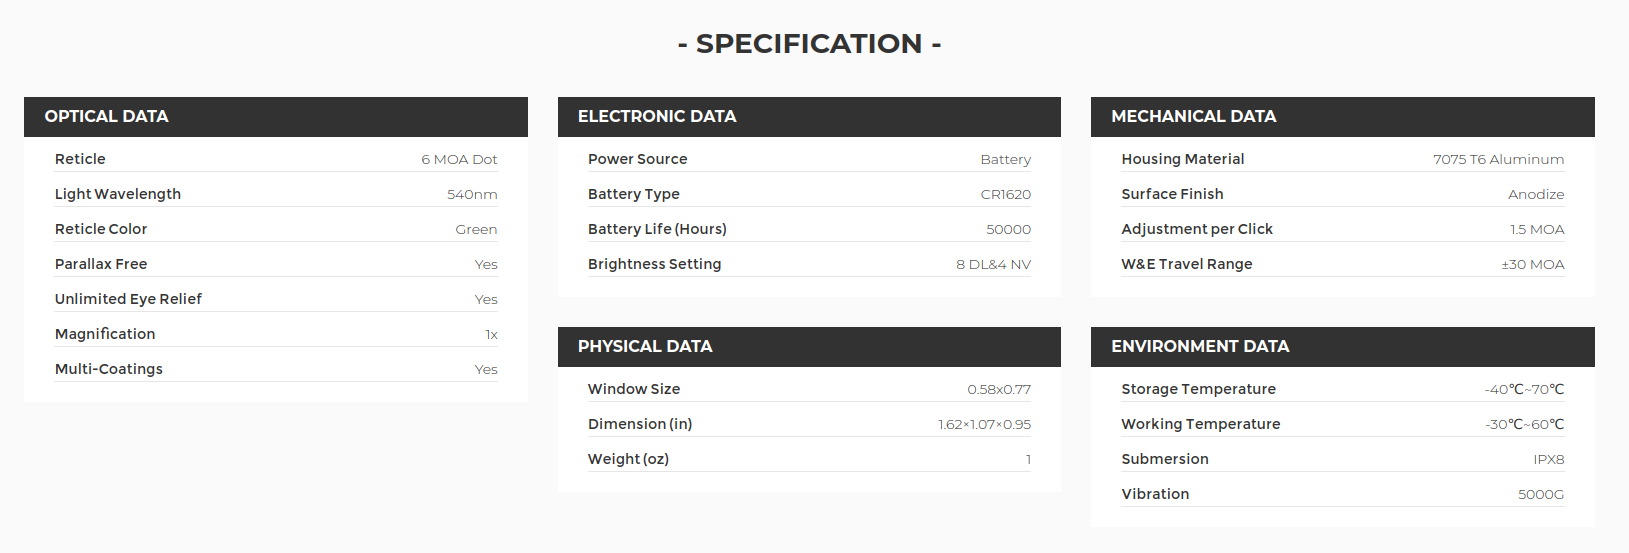Image resolution: width=1629 pixels, height=553 pixels.
Task: Click the Unlimited Eye Relief label
Action: (x=128, y=299)
